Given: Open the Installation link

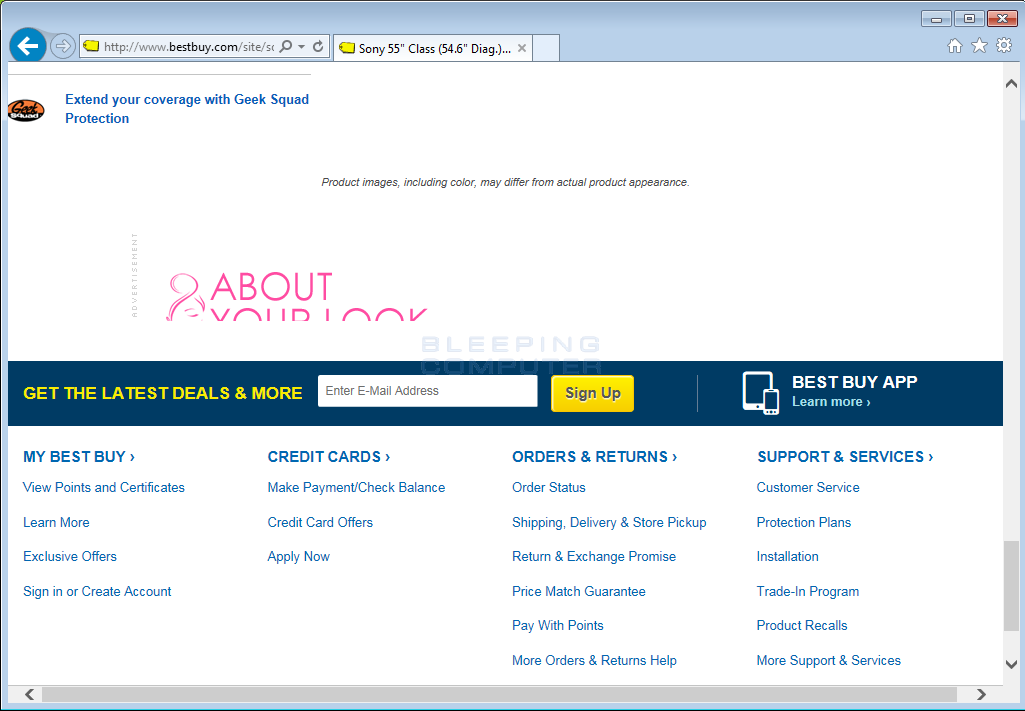Looking at the screenshot, I should tap(787, 556).
